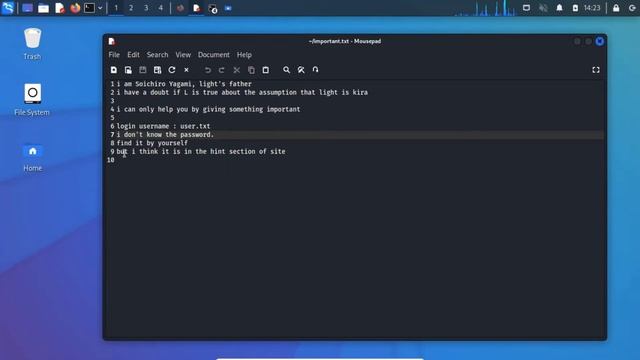This screenshot has width=640, height=360.
Task: Open the Kali applications menu
Action: coord(8,8)
